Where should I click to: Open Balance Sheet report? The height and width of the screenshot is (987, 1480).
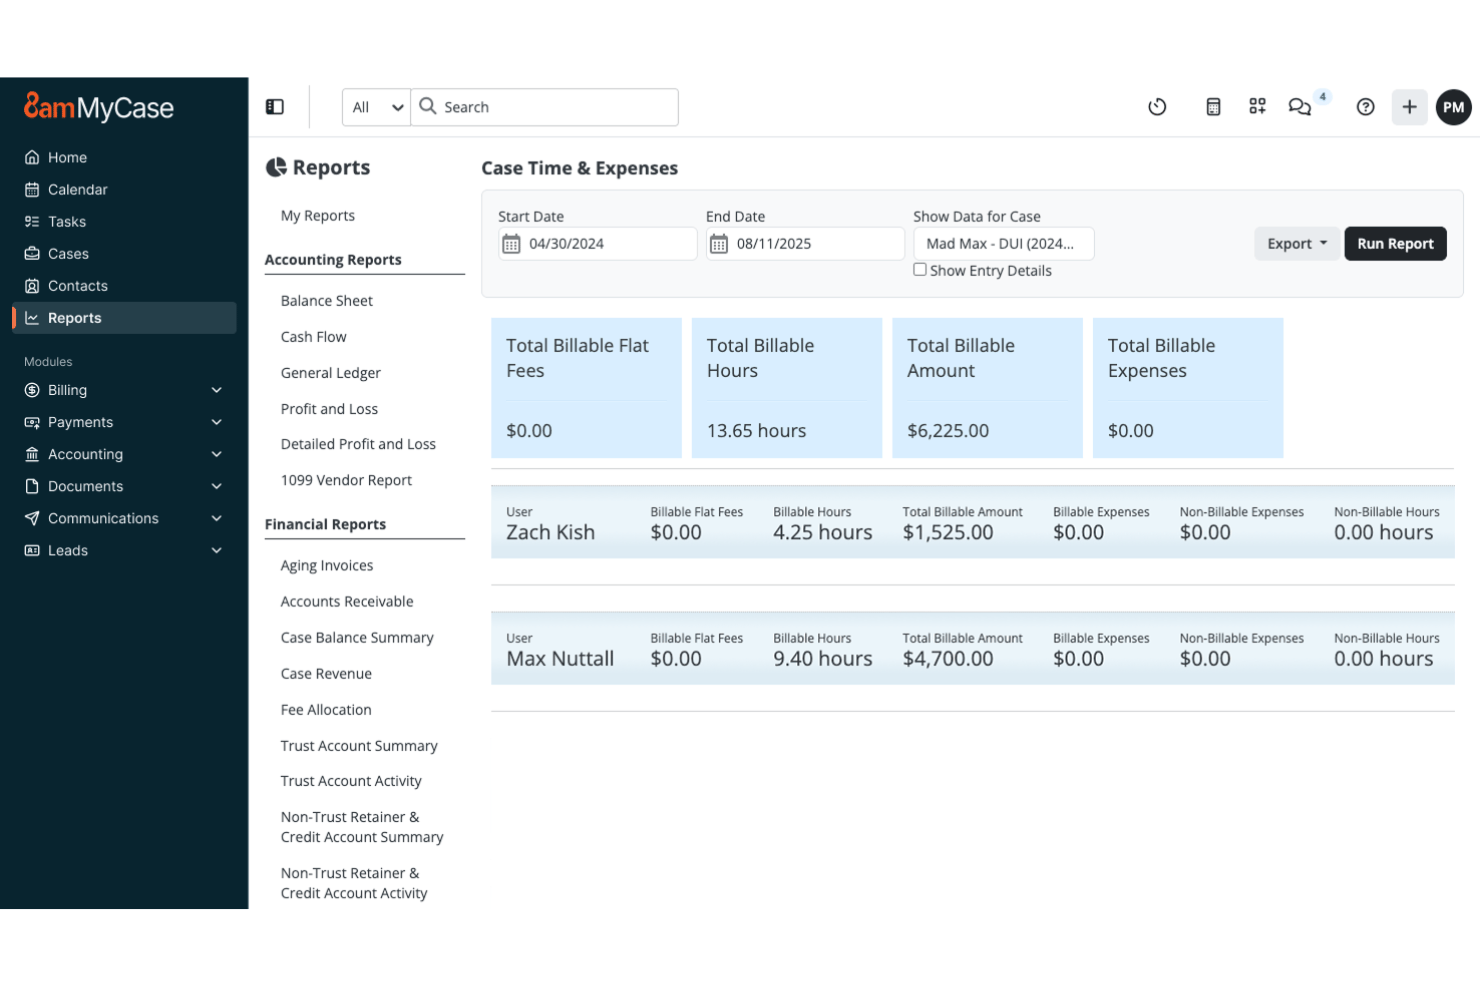327,301
